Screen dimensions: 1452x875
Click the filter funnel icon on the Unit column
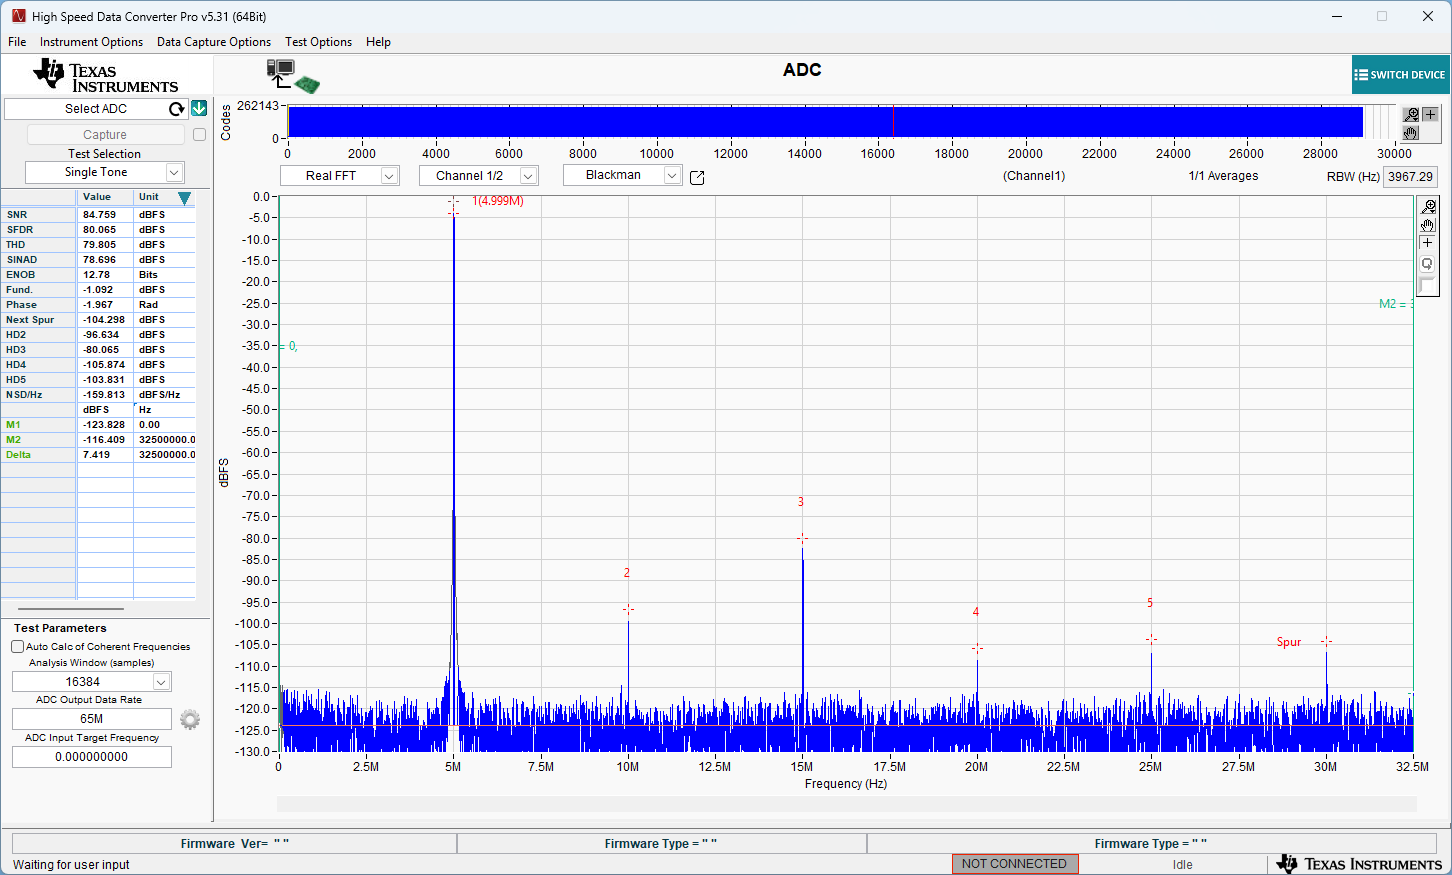(183, 197)
